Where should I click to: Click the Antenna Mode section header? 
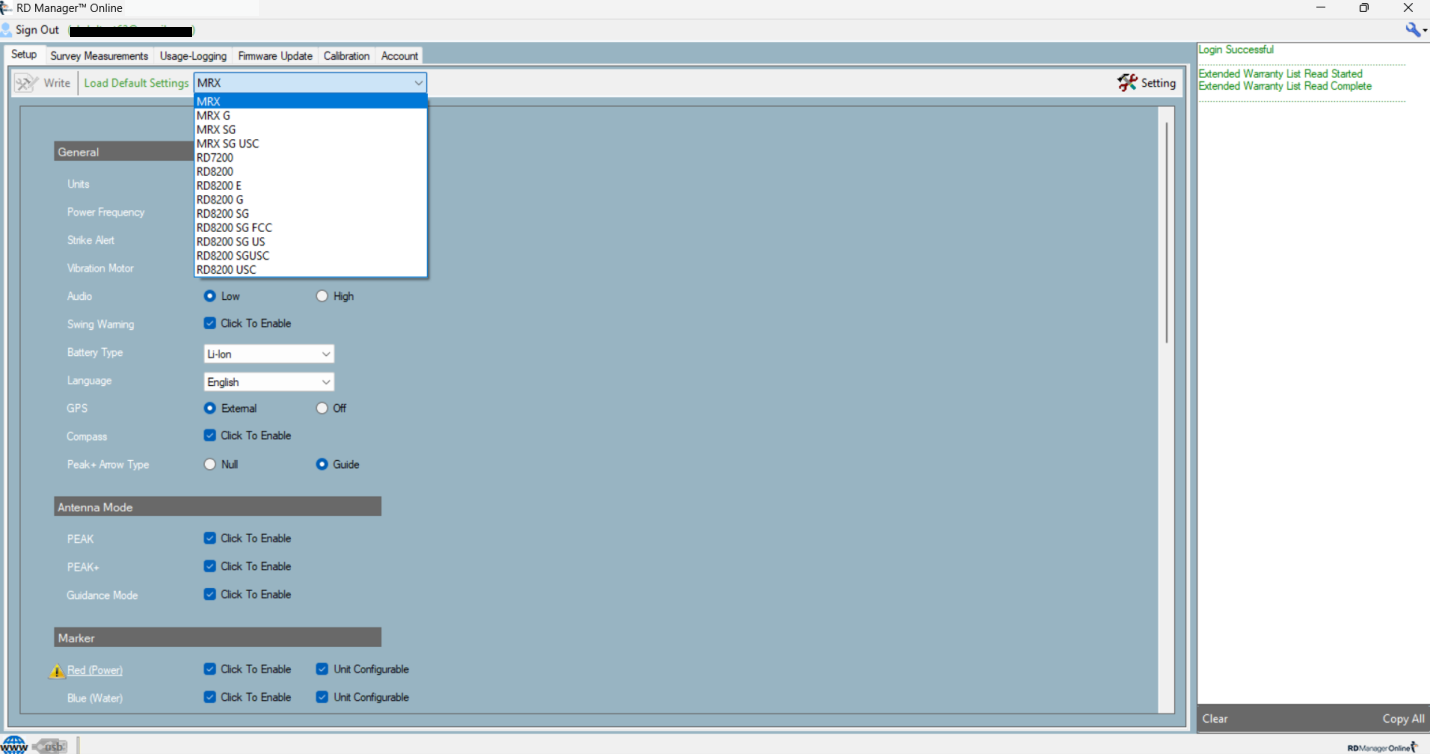(x=218, y=507)
